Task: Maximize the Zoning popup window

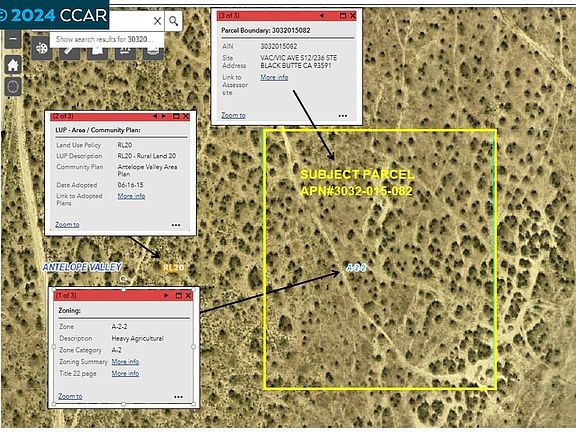Action: point(179,295)
